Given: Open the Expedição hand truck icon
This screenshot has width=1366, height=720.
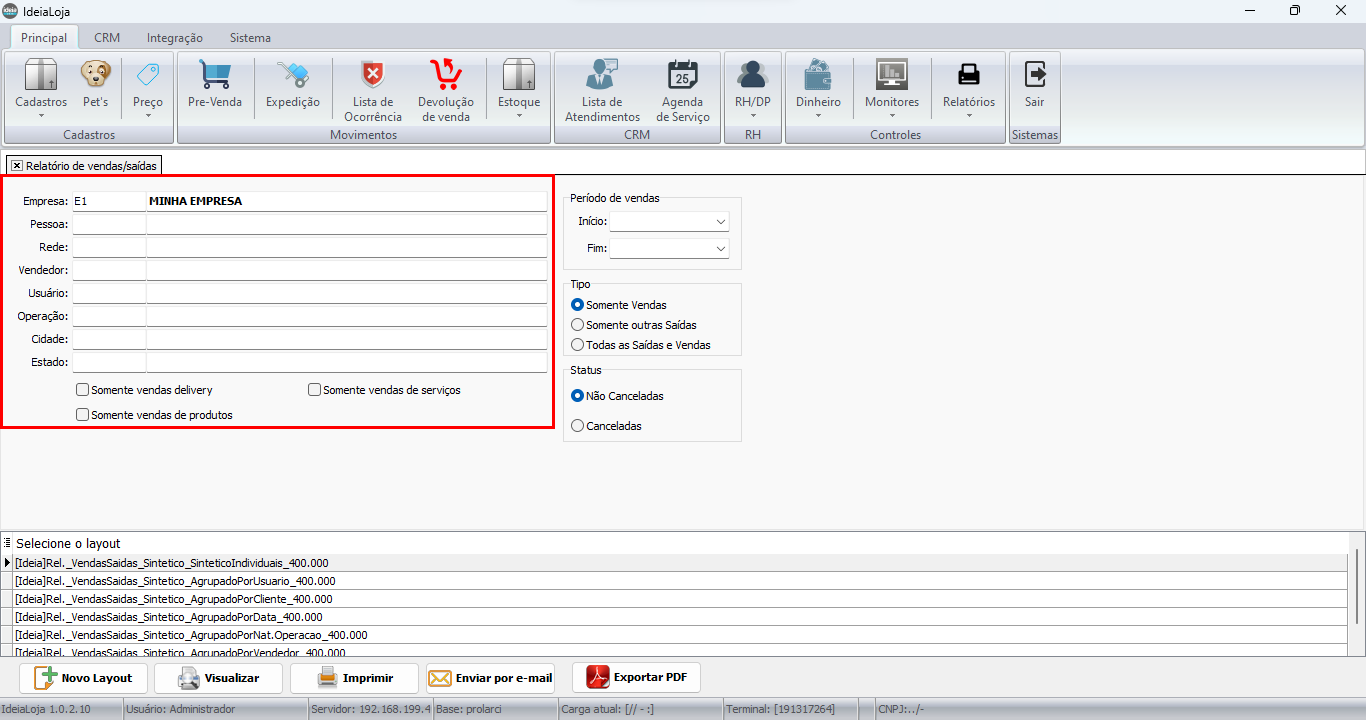Looking at the screenshot, I should (293, 76).
